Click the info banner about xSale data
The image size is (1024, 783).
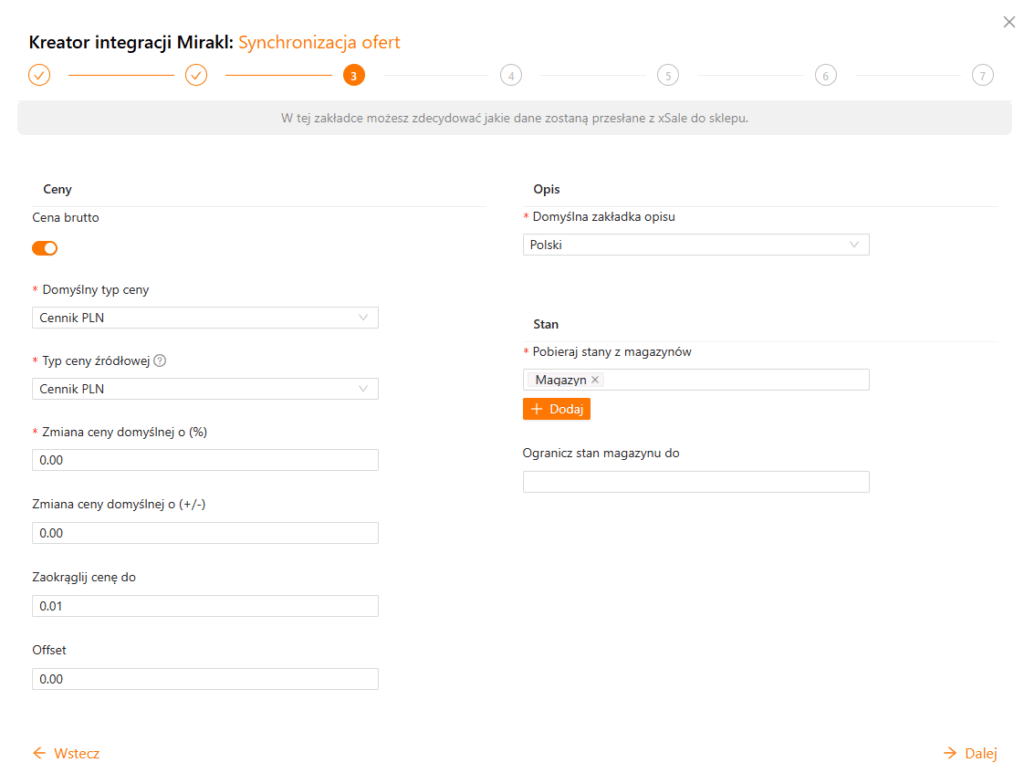click(515, 118)
